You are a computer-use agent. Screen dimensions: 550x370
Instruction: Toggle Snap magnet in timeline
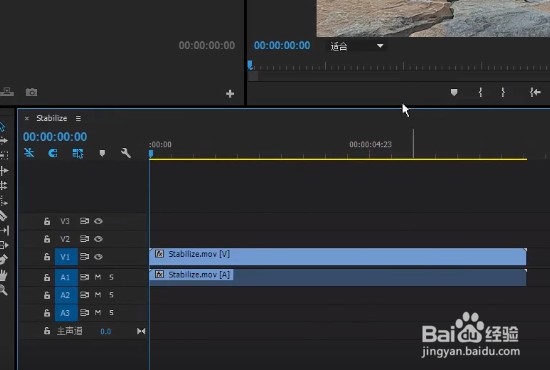coord(53,153)
